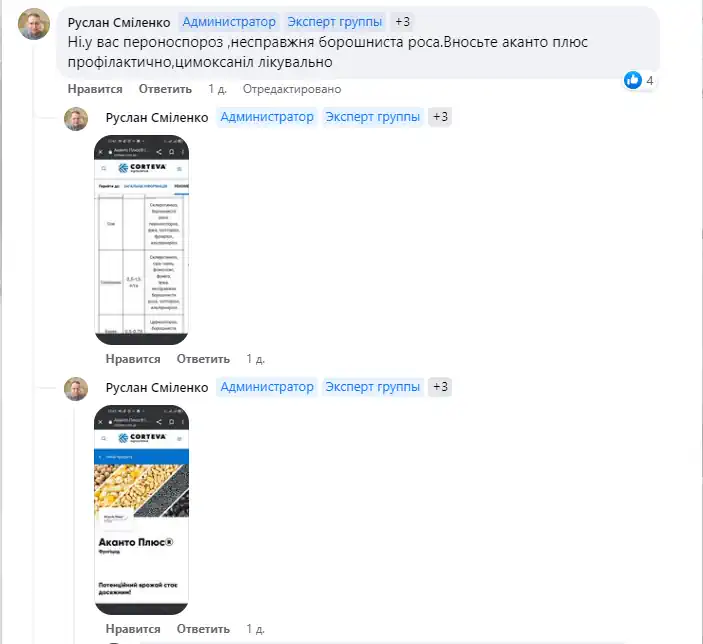Expand the +3 badges on the third reply
The image size is (703, 644).
point(440,387)
